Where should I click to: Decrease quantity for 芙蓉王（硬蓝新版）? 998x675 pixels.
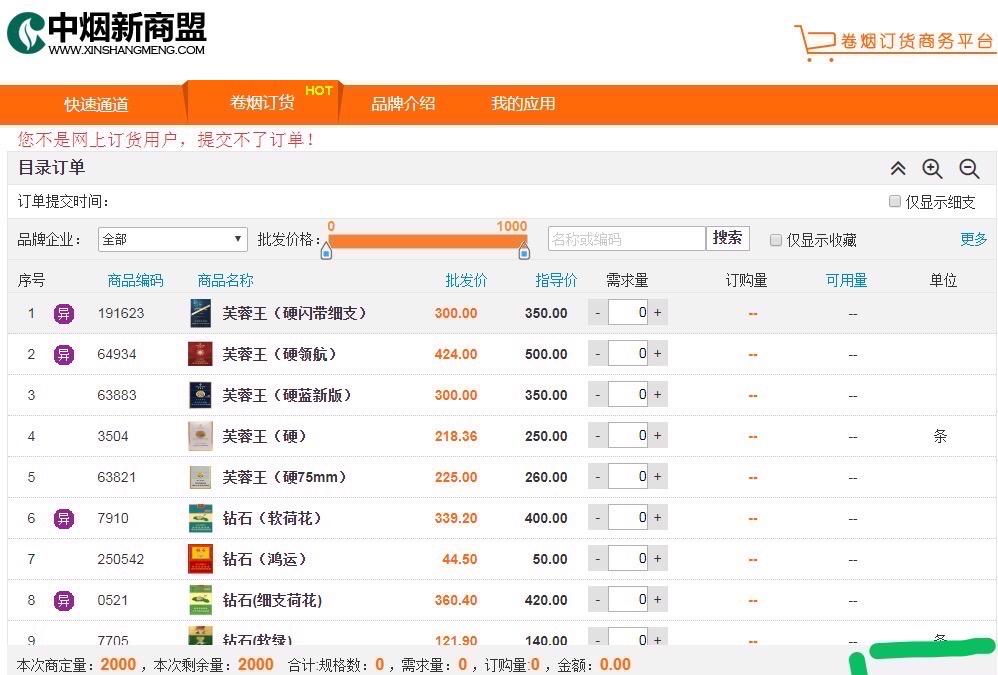coord(598,394)
